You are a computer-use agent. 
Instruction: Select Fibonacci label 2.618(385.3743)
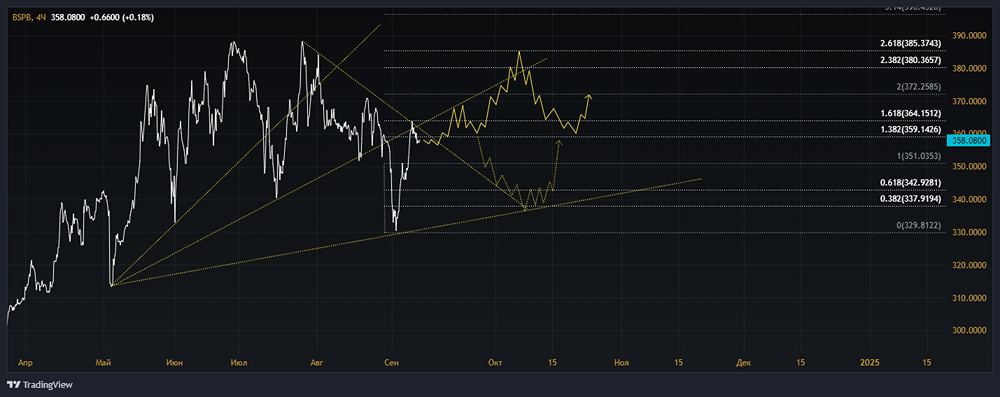tap(910, 43)
